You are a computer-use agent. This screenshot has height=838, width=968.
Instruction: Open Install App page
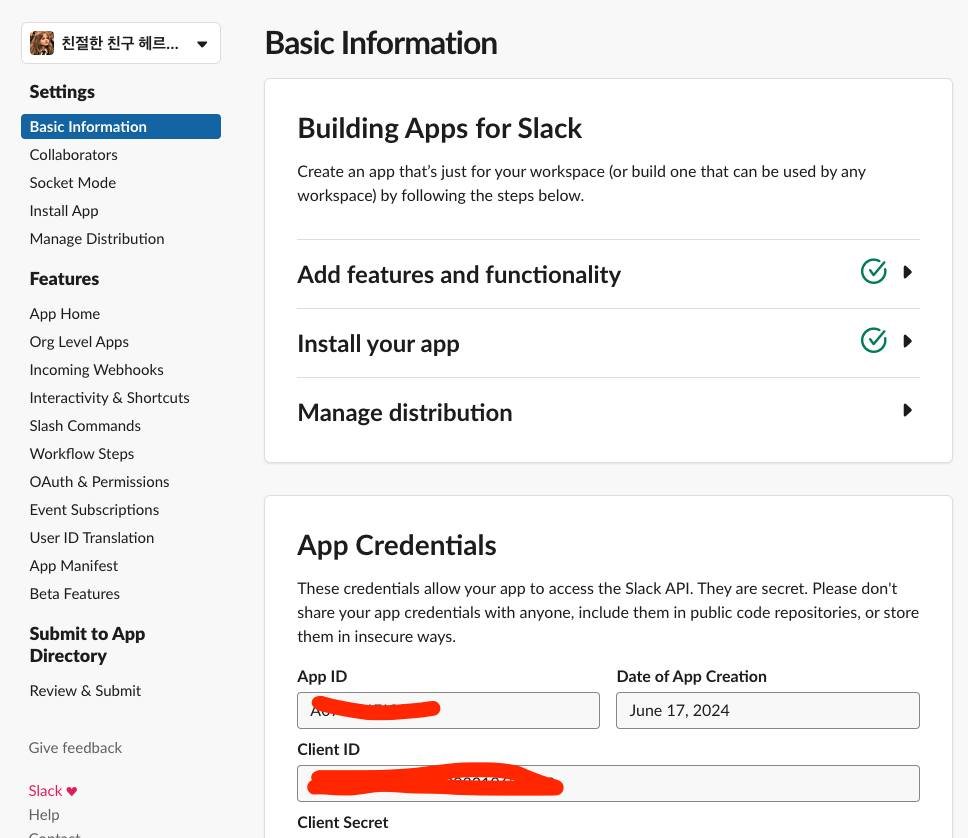[x=64, y=211]
